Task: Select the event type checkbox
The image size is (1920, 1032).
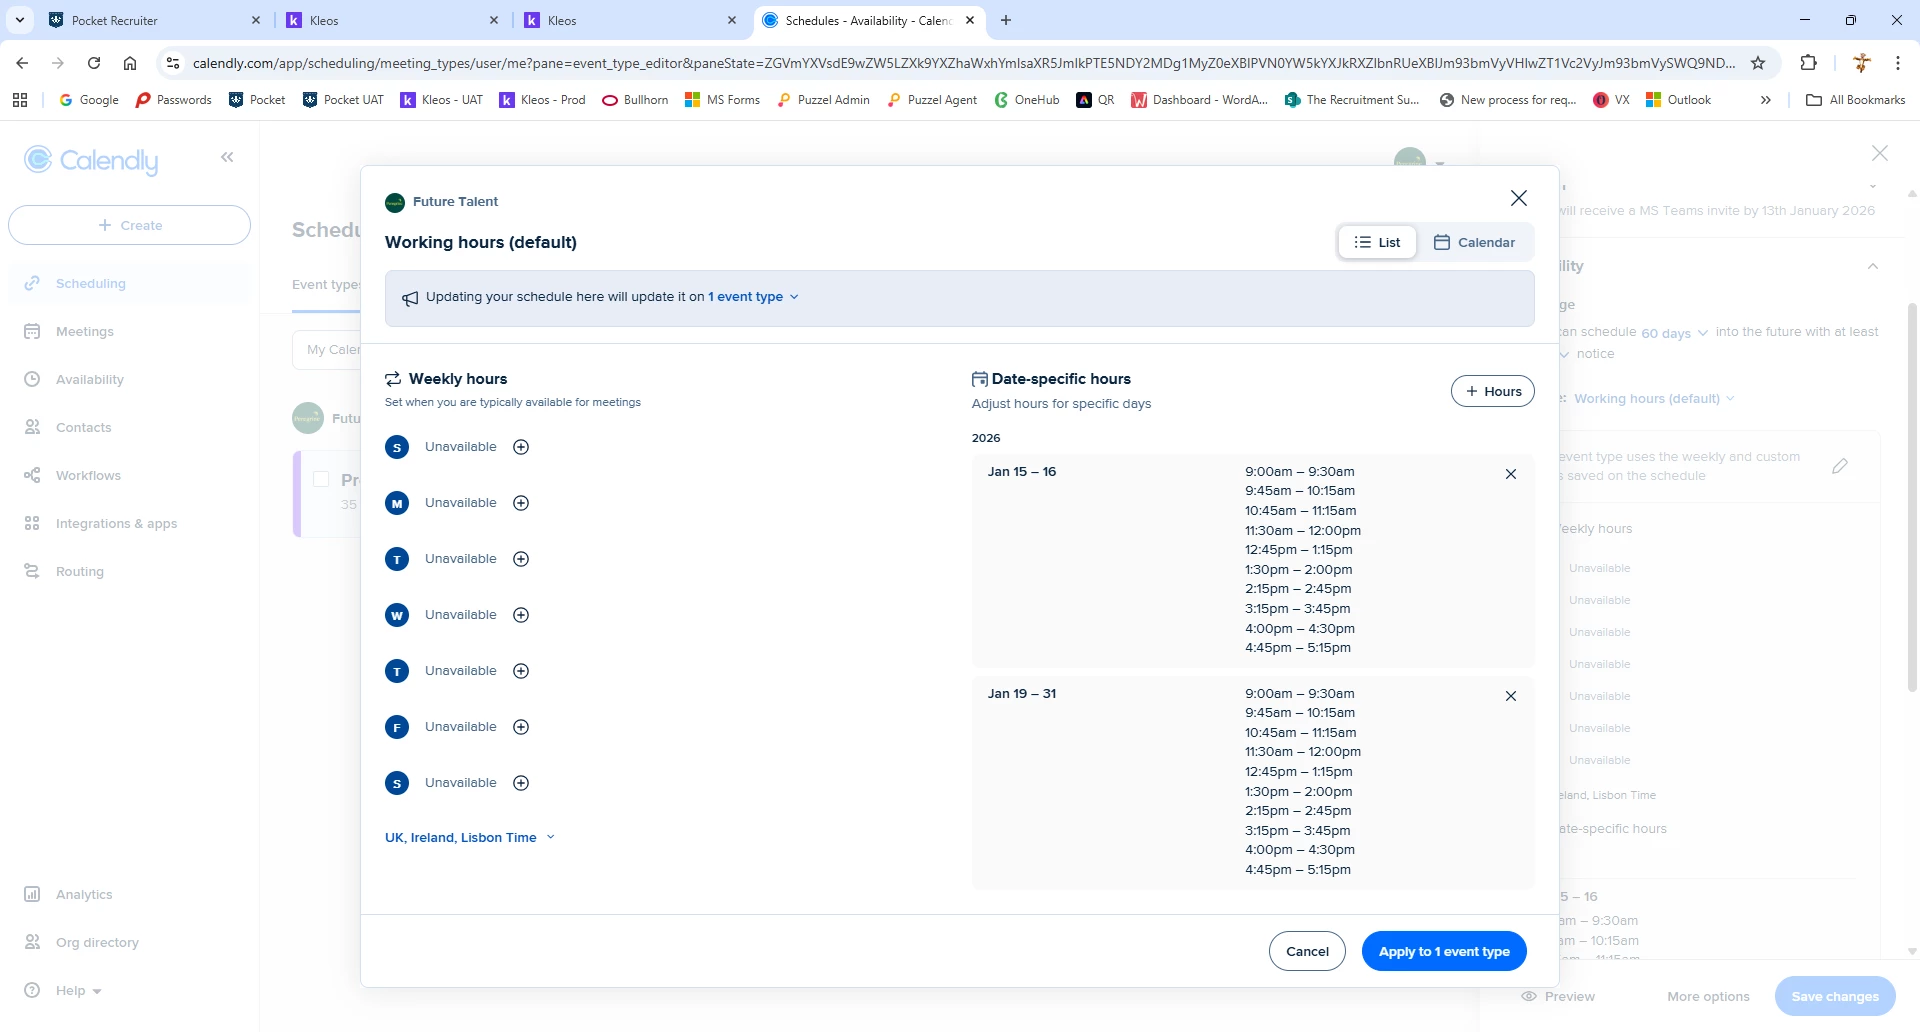Action: click(321, 479)
